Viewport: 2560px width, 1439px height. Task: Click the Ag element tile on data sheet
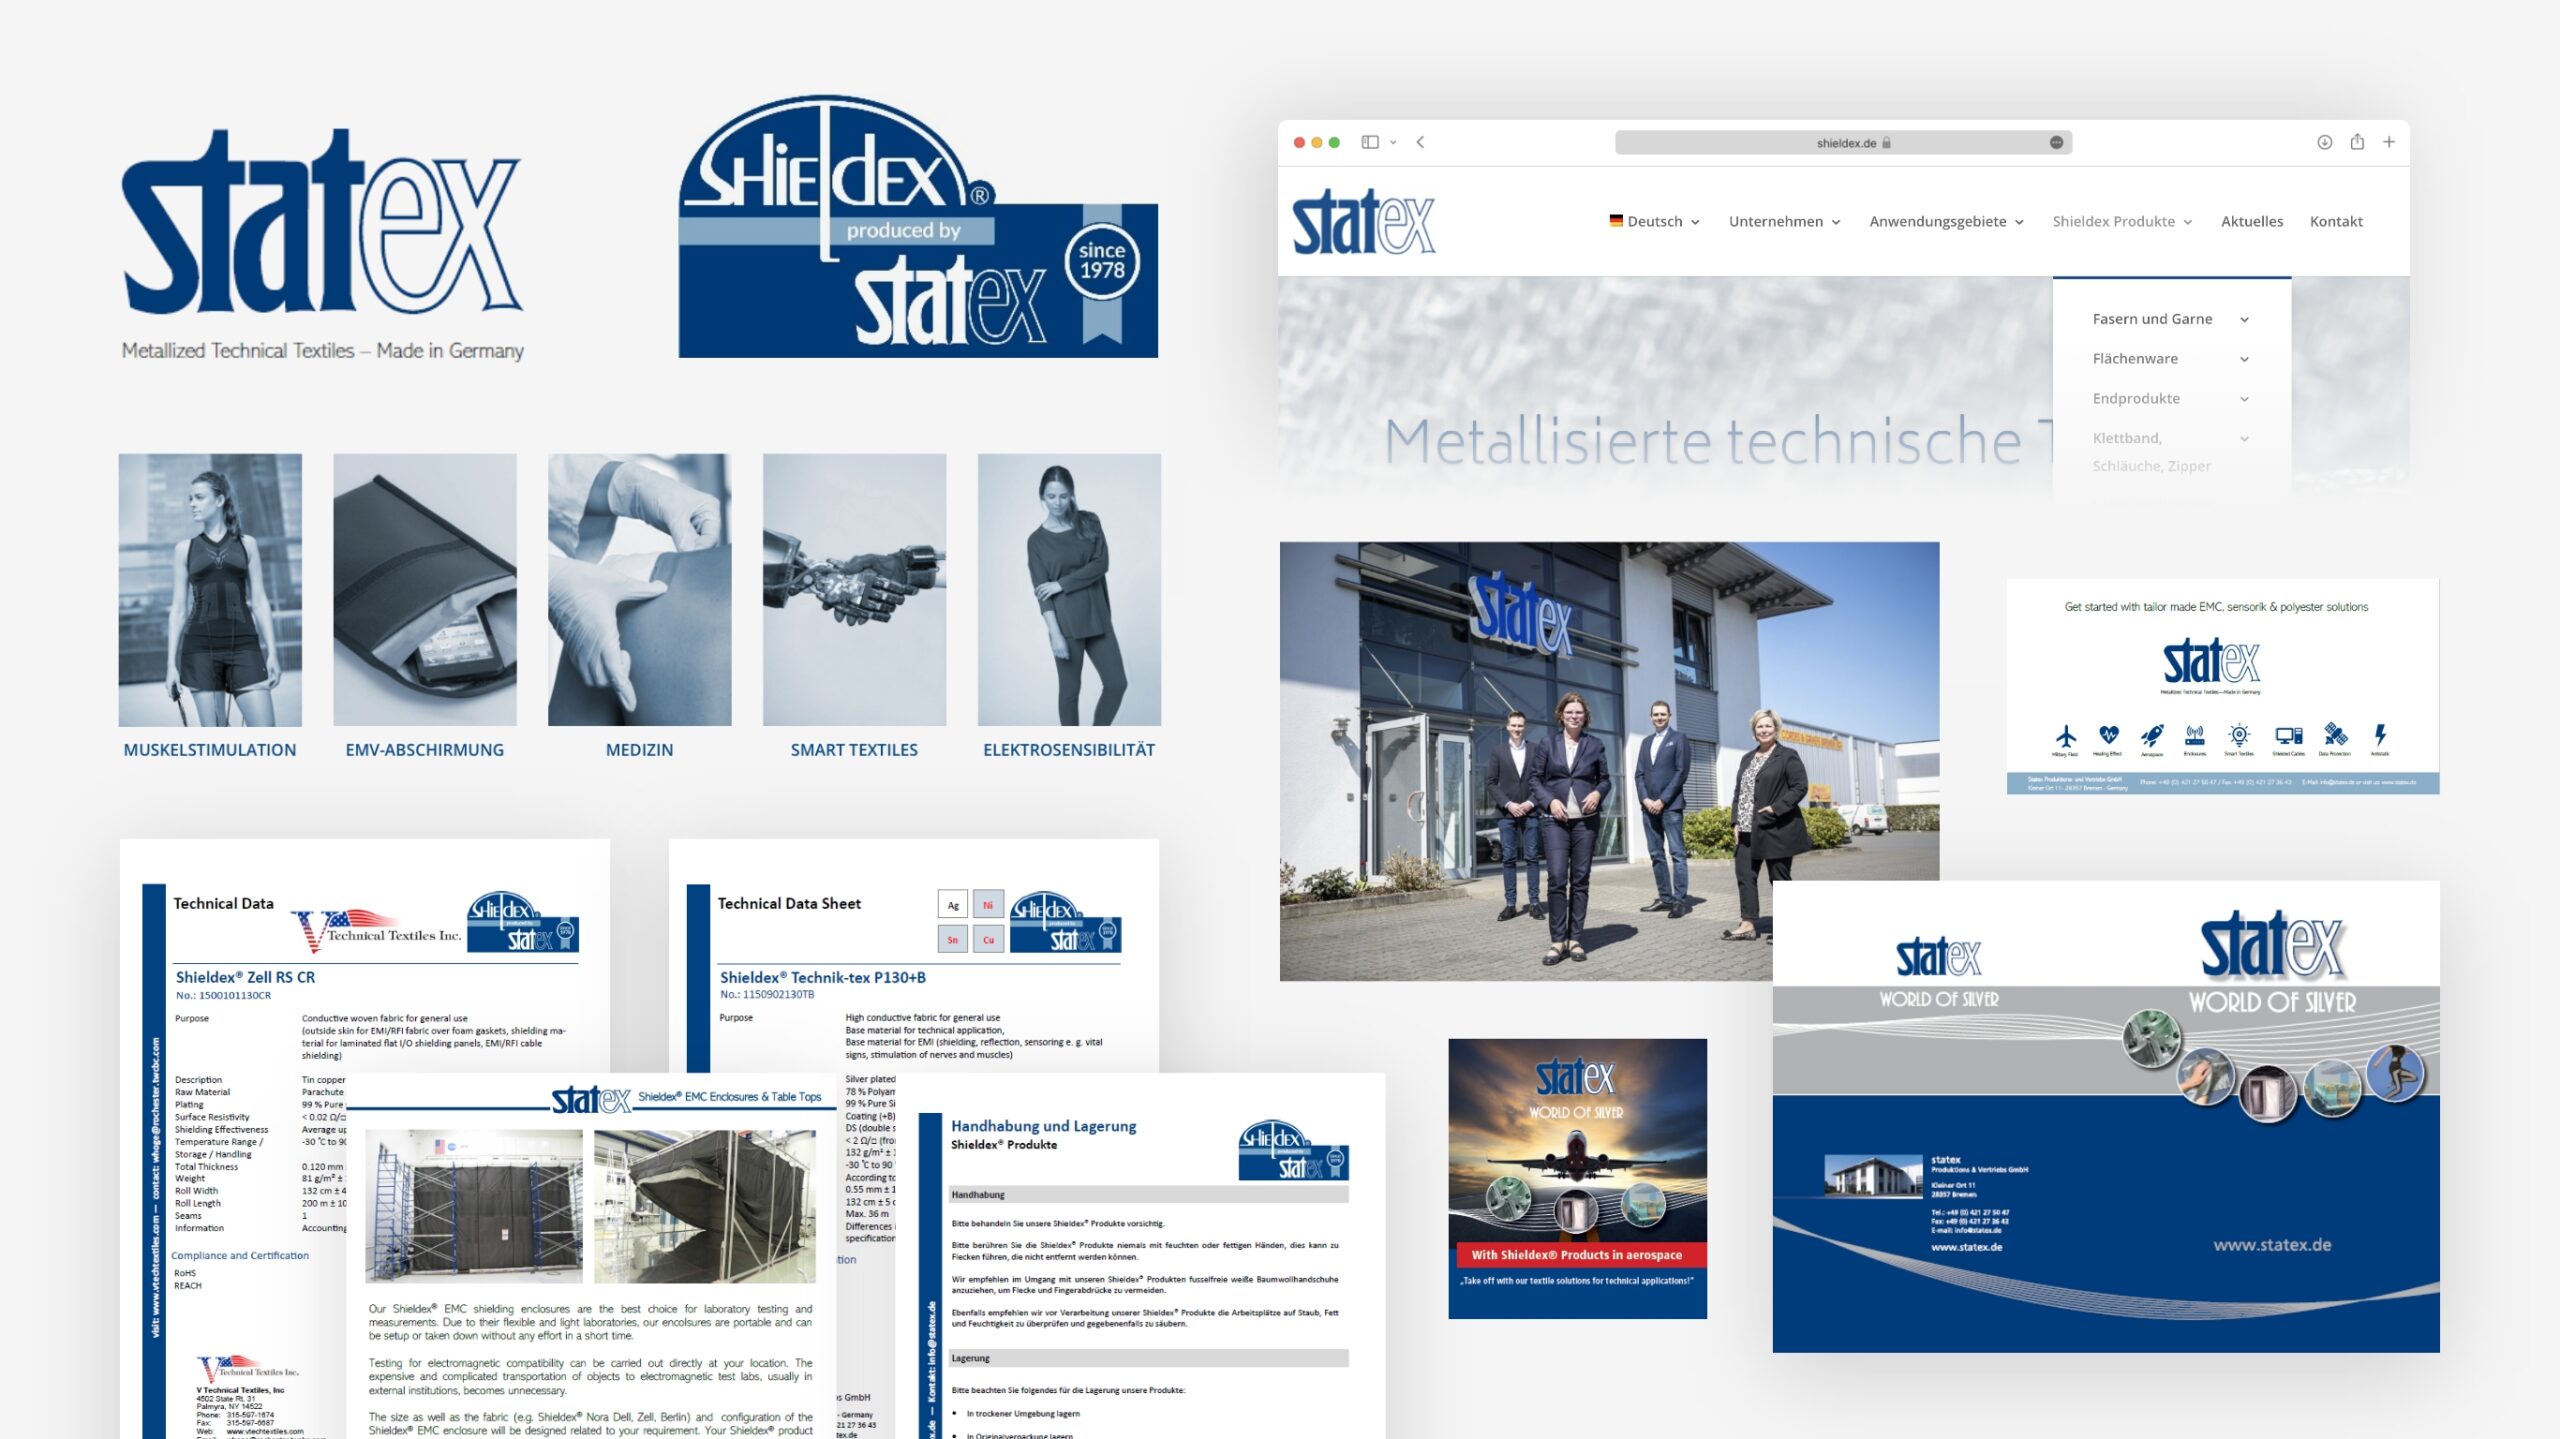952,905
